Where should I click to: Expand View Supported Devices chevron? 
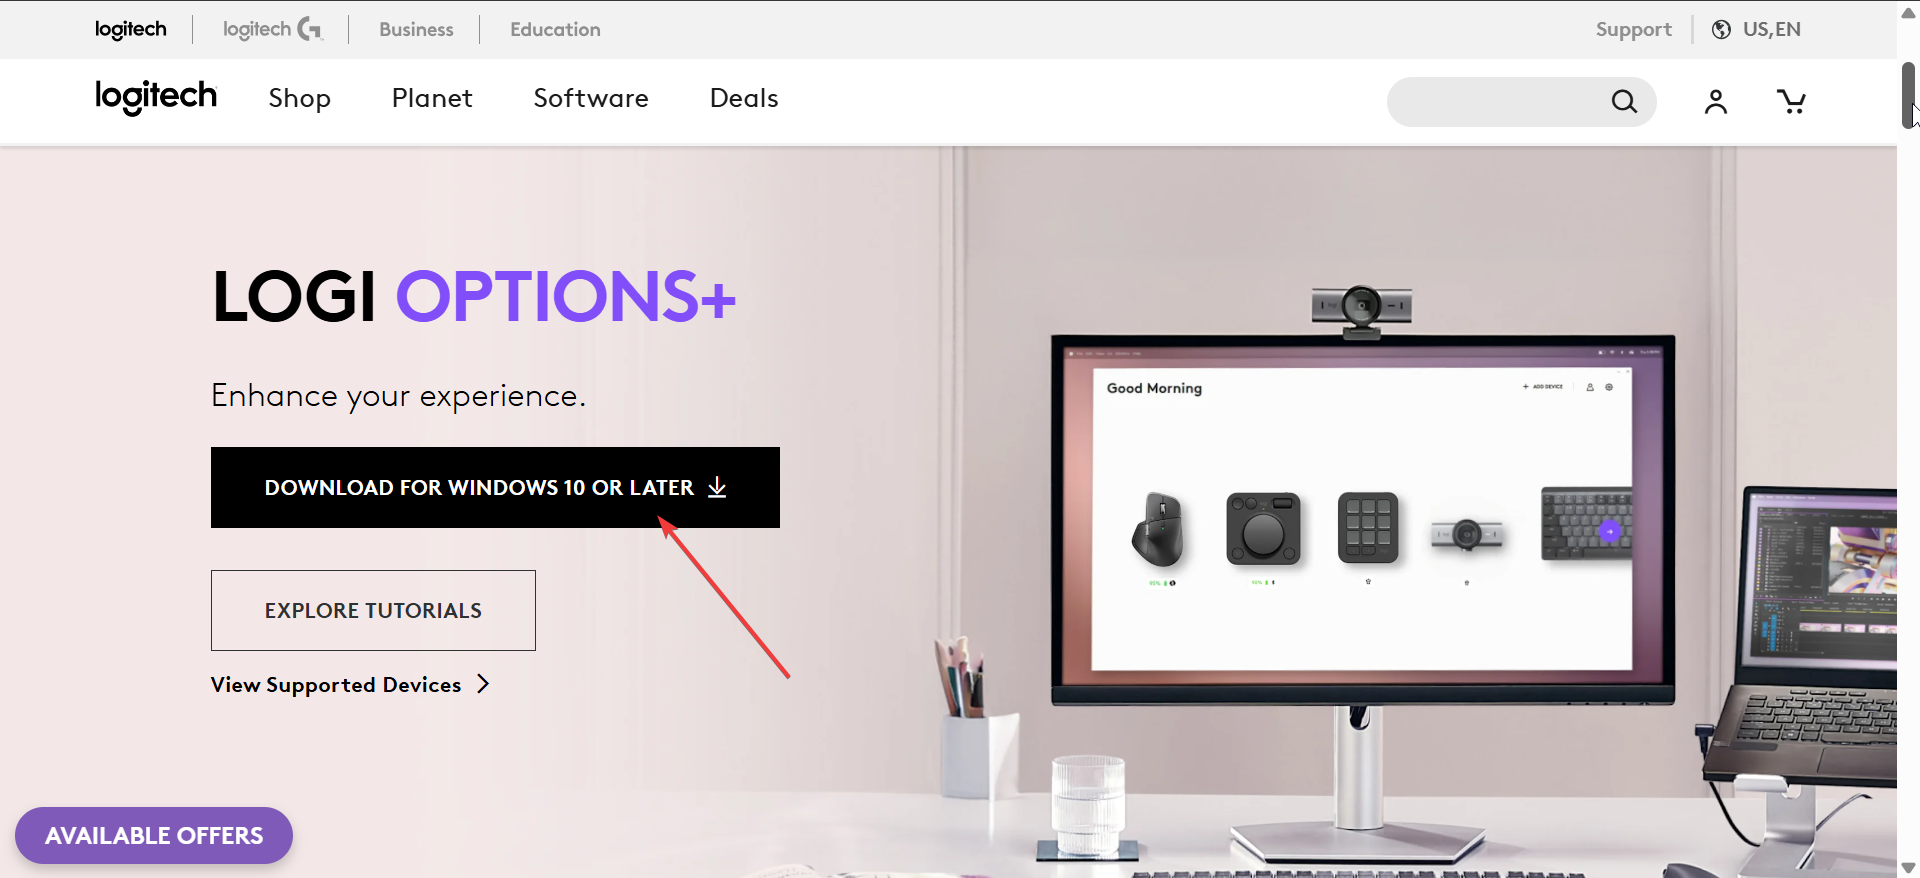tap(483, 684)
